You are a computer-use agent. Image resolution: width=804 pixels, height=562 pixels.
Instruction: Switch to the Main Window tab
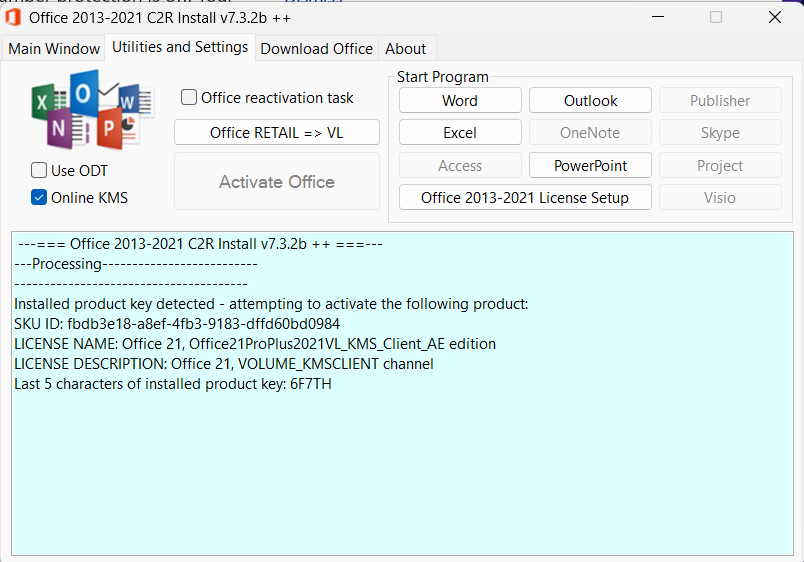(54, 49)
